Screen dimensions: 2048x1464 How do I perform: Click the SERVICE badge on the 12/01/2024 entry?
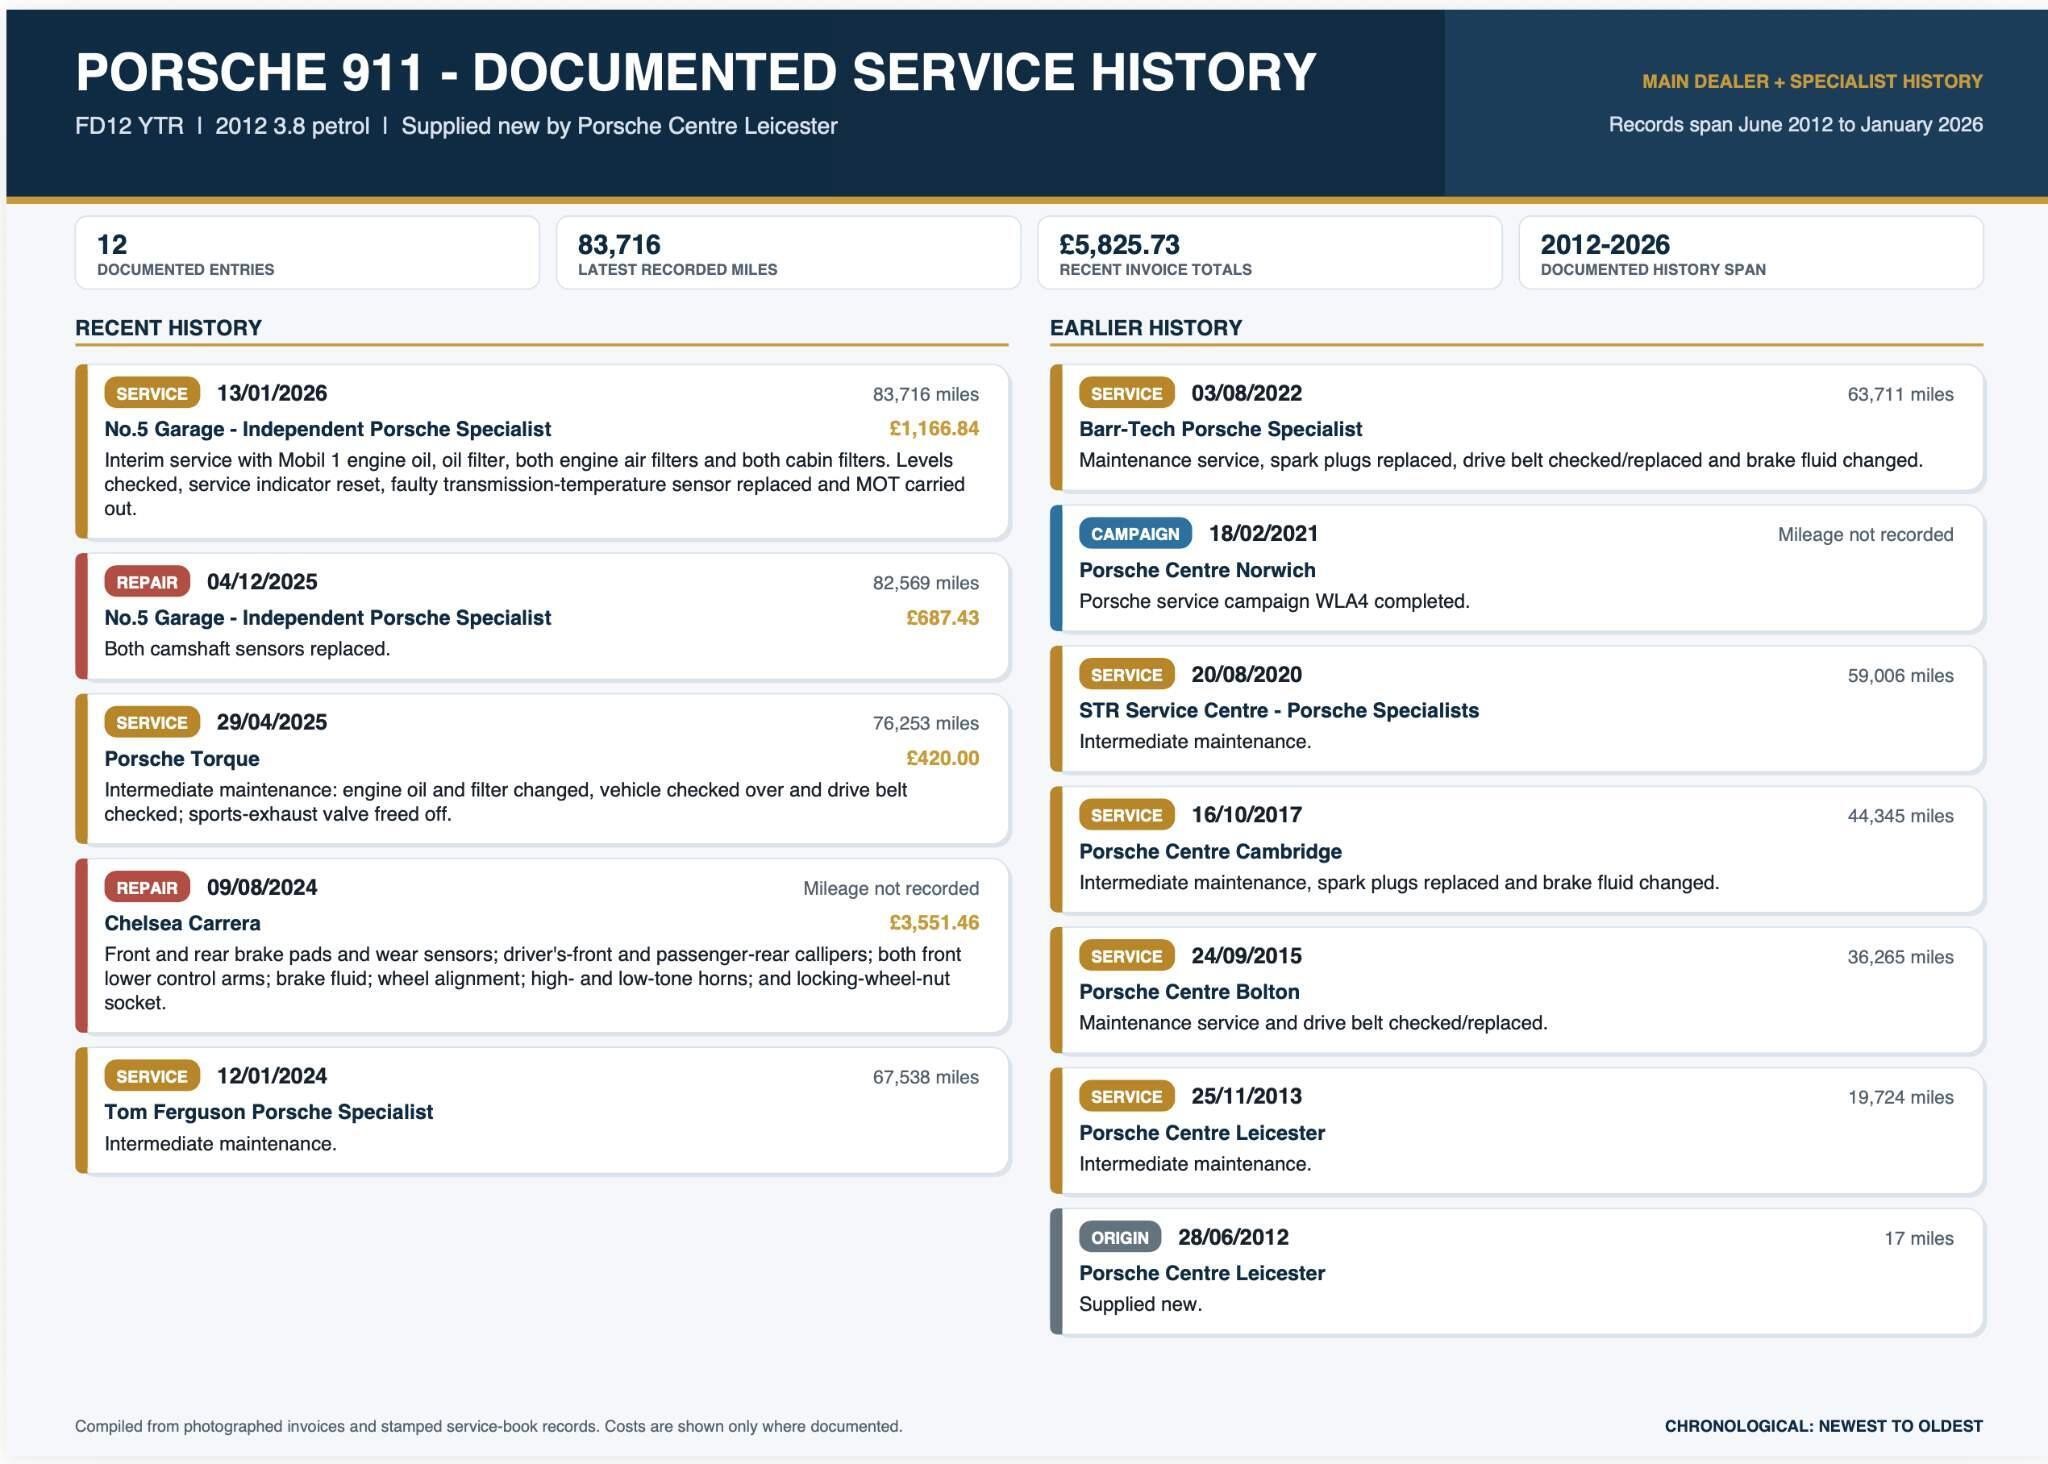point(152,1076)
